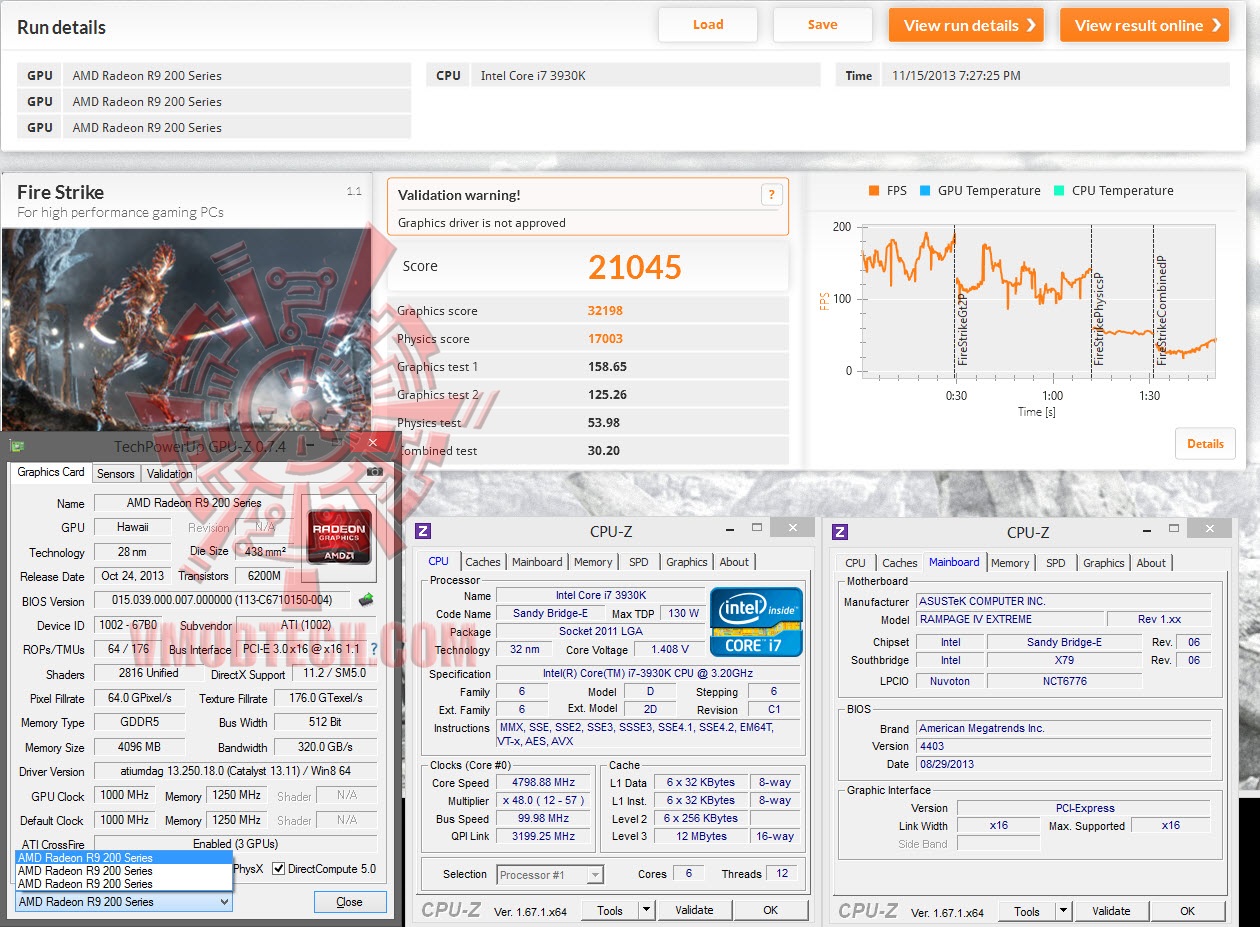Viewport: 1260px width, 927px height.
Task: Open About tab in CPU-Z Mainboard window
Action: pos(1151,563)
